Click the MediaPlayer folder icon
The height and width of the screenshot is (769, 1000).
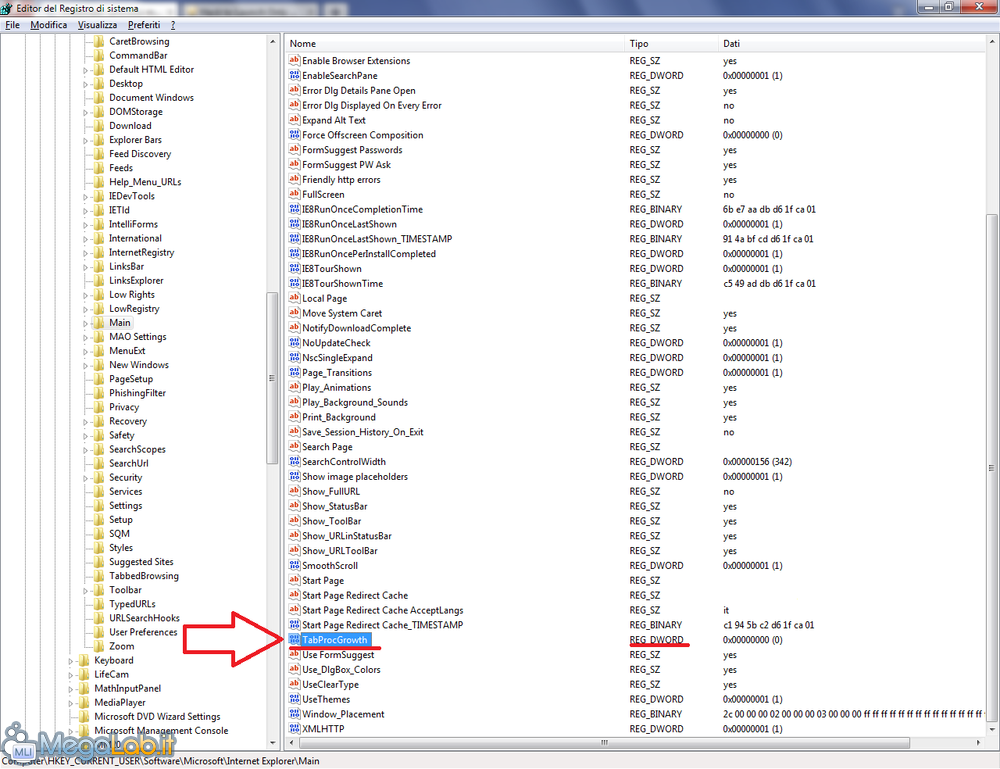[84, 702]
